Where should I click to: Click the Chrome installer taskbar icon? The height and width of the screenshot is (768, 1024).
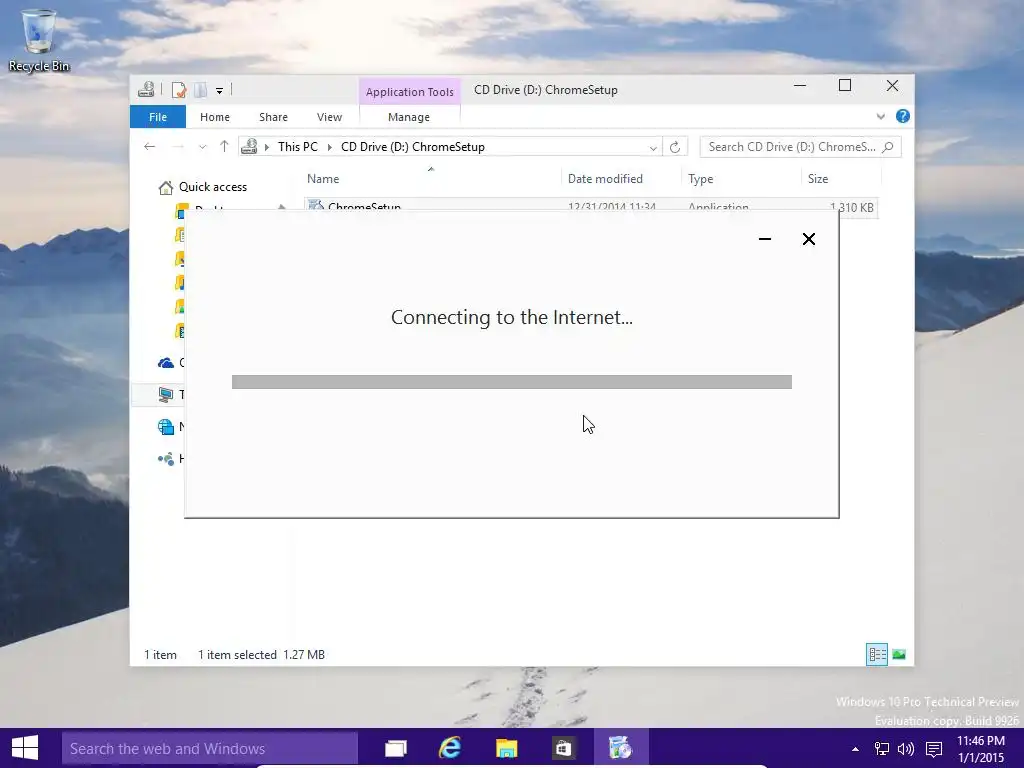(620, 748)
